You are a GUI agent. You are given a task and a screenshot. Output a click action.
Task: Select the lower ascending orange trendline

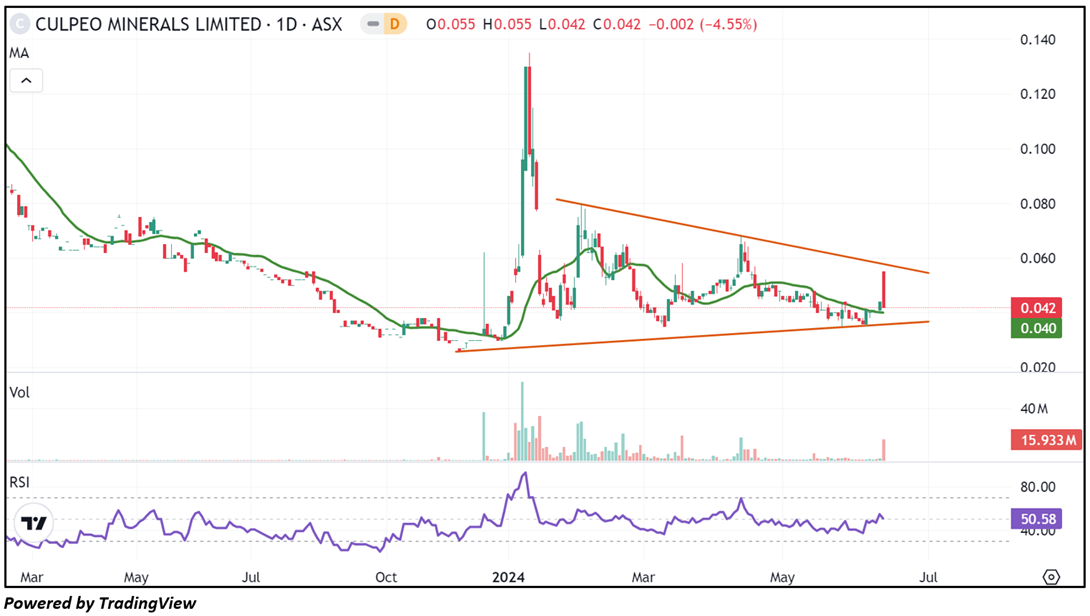click(692, 337)
